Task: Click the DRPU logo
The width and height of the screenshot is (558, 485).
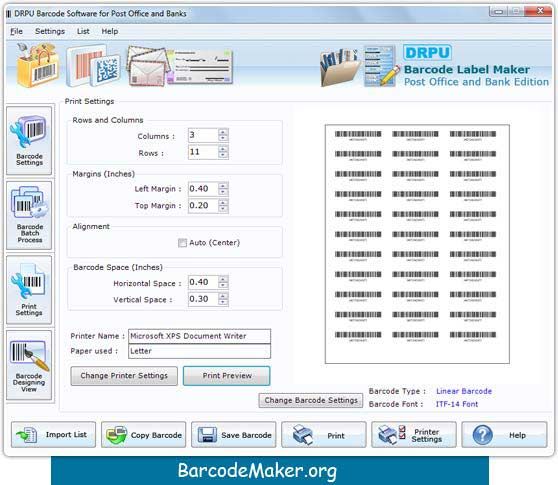Action: [427, 53]
